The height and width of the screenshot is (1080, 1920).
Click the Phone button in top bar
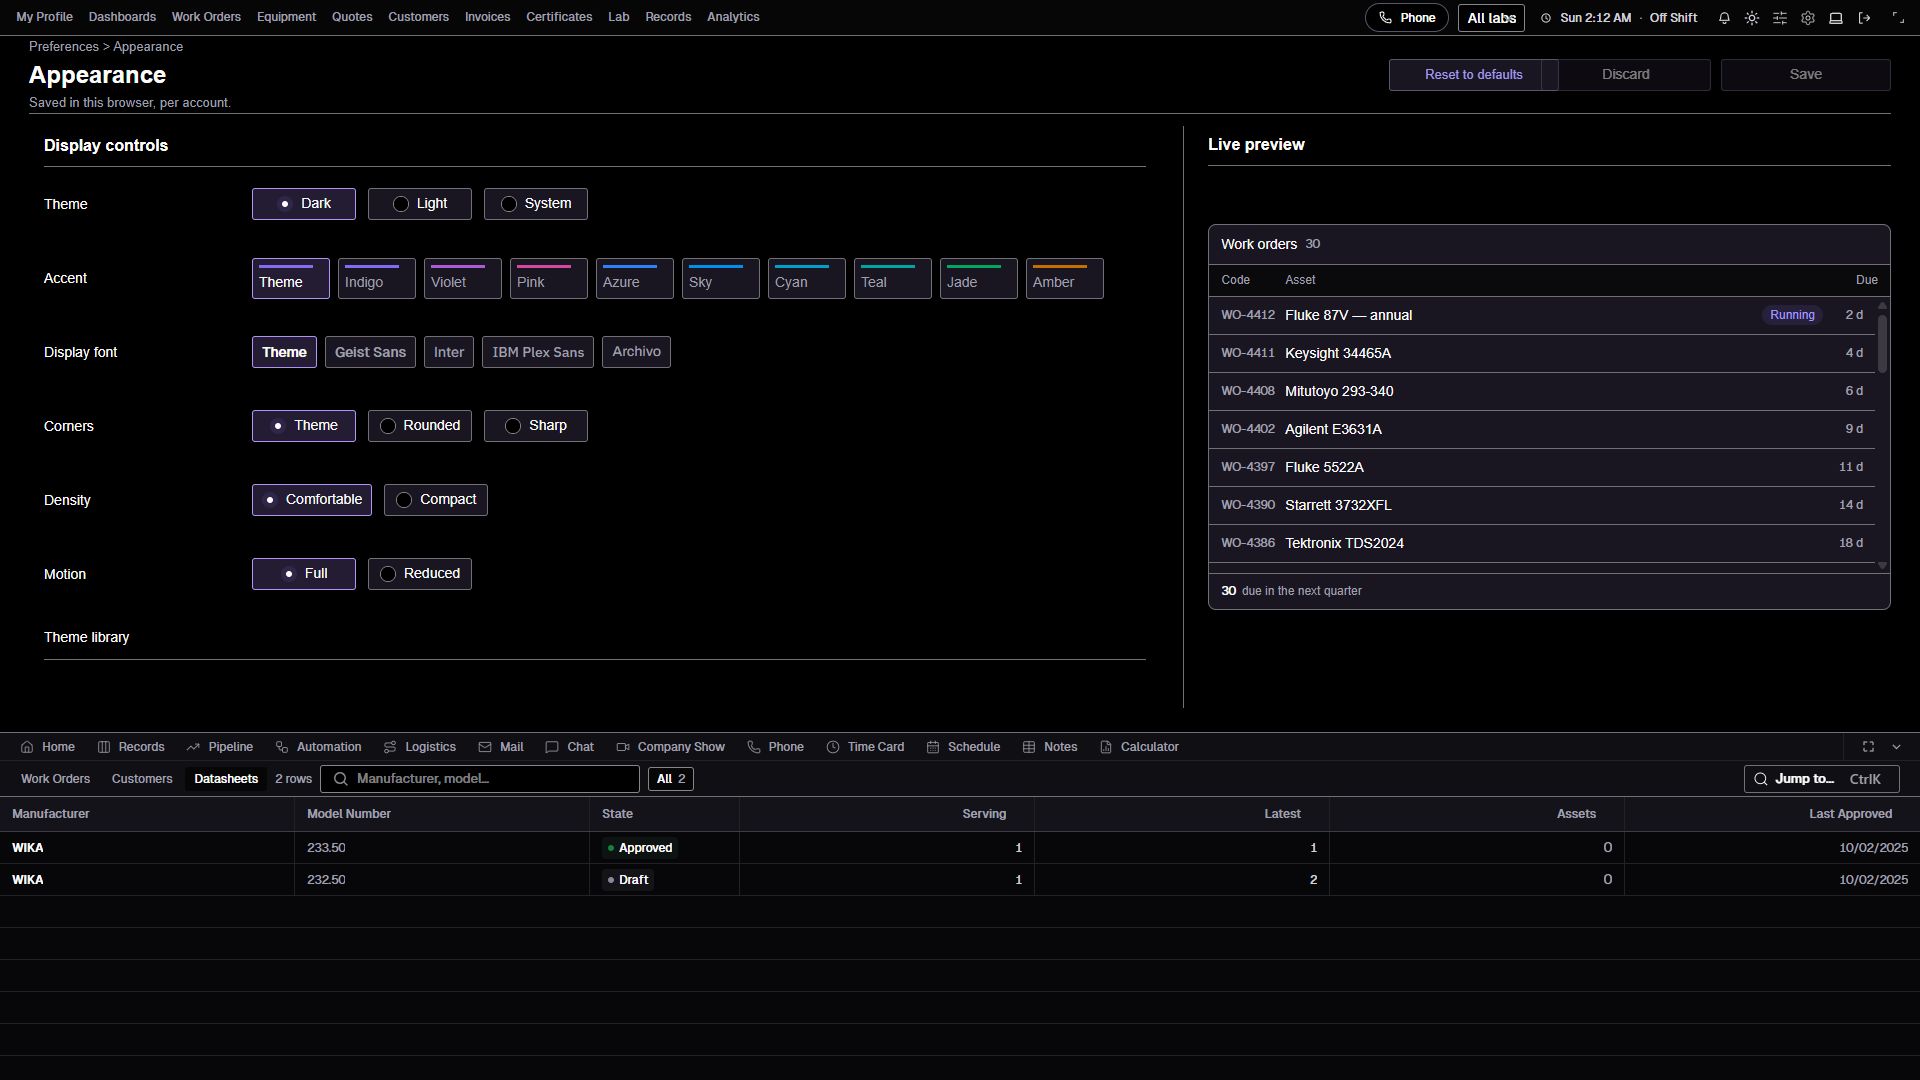tap(1407, 18)
